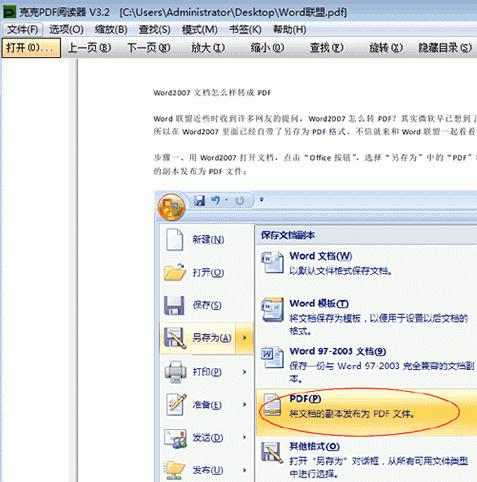477x482 pixels.
Task: Open the 模式(M) menu
Action: click(x=199, y=30)
